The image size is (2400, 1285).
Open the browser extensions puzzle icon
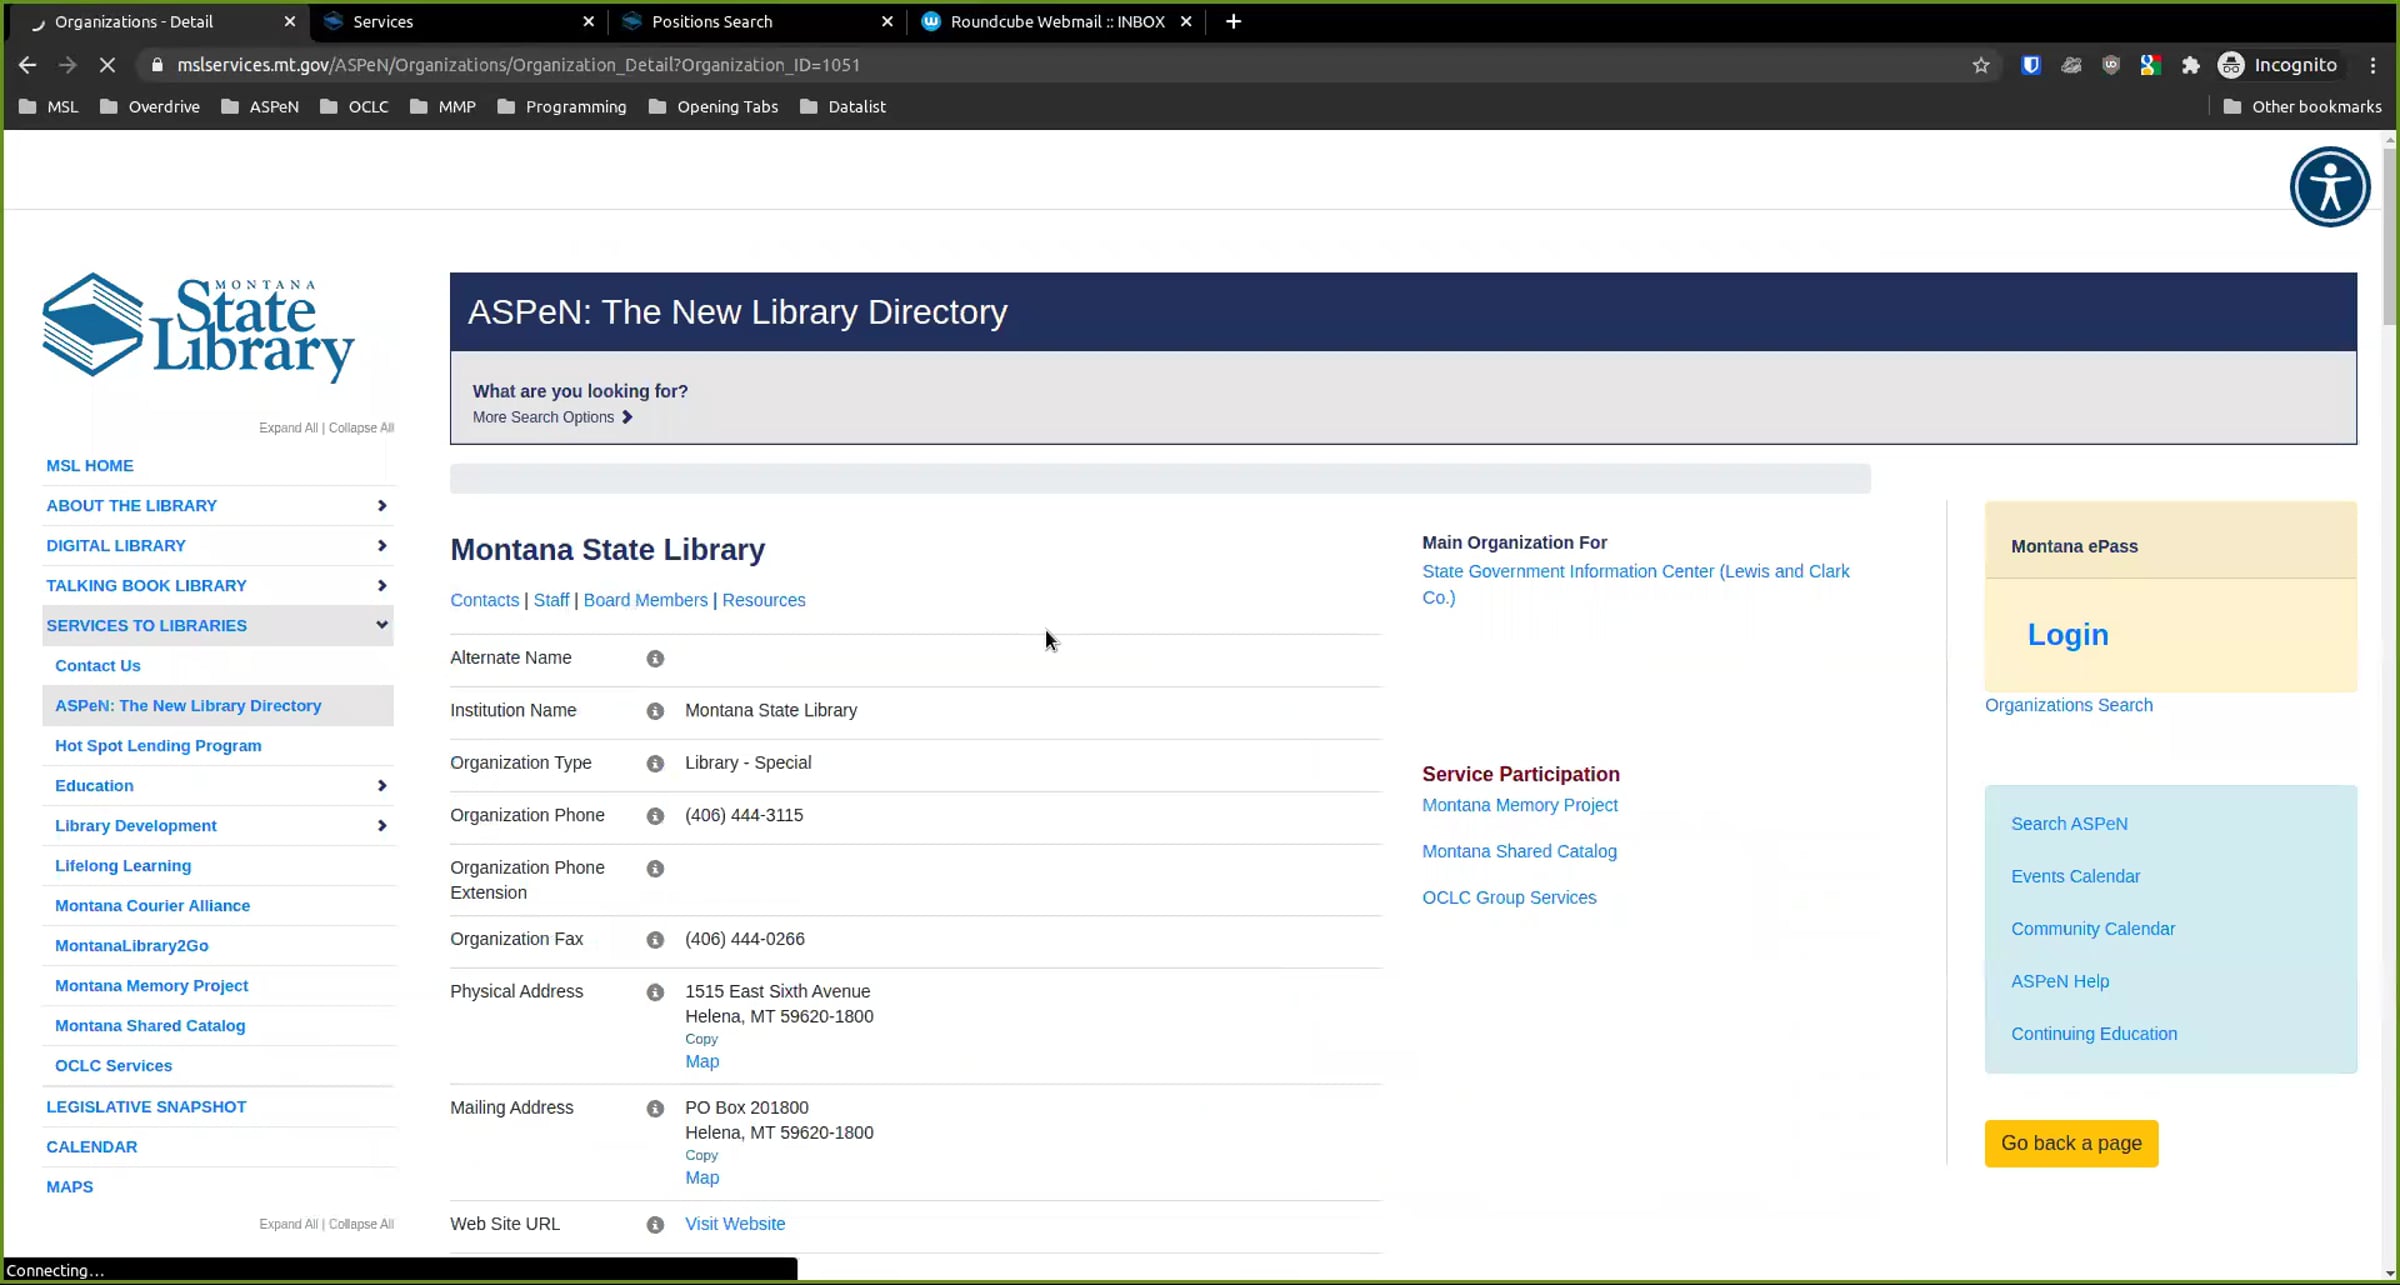point(2191,65)
